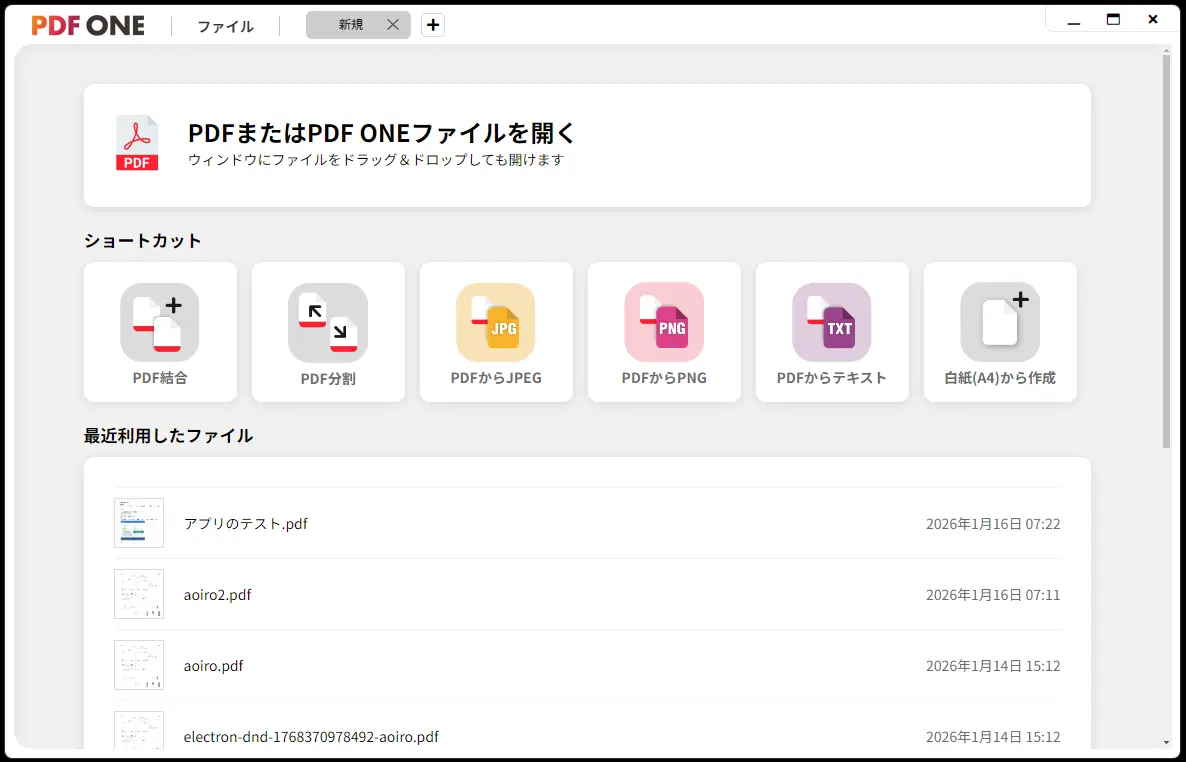
Task: Click the 最近利用したファイル section heading
Action: [x=168, y=435]
